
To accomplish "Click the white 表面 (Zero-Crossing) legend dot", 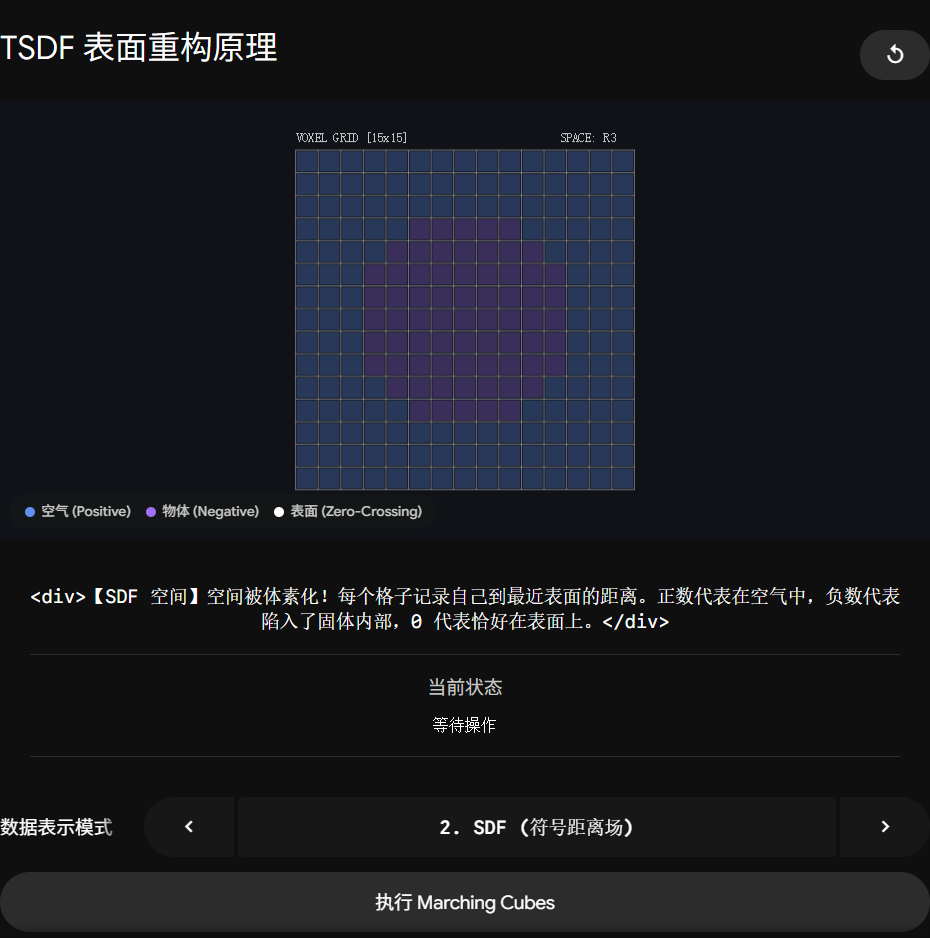I will click(279, 511).
